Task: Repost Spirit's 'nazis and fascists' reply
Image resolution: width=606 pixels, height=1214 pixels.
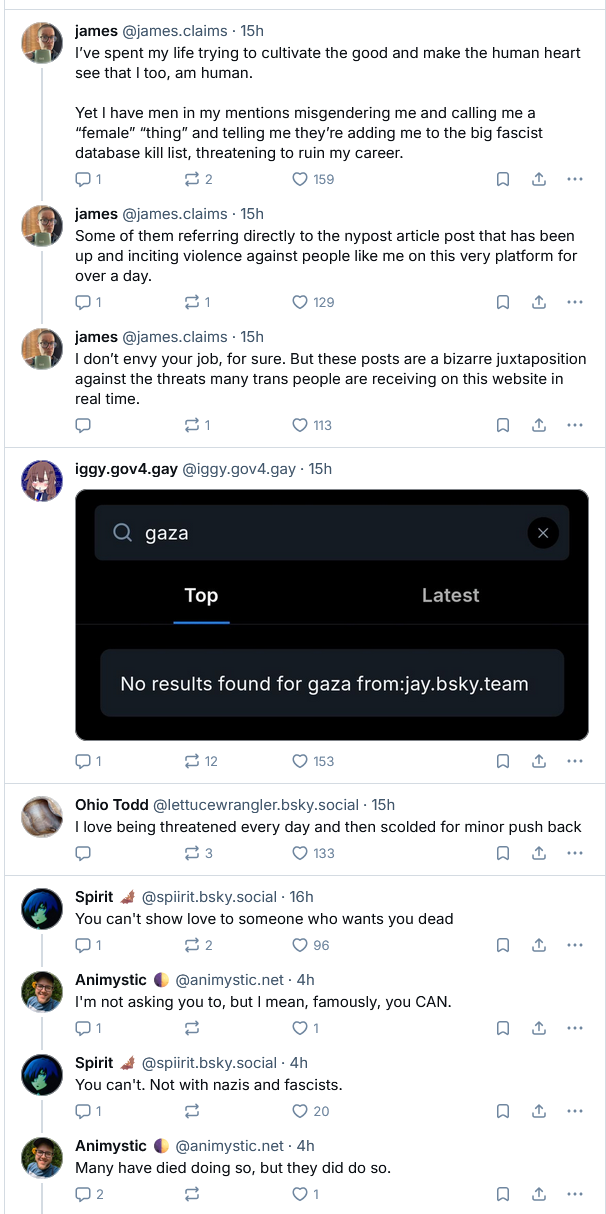Action: 192,1111
